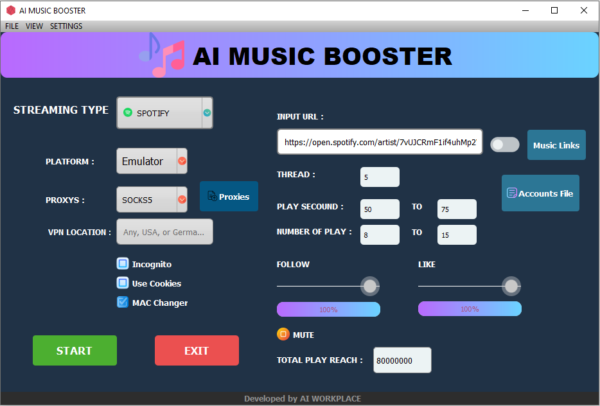The image size is (600, 406).
Task: Click the FOLLOW 100% progress bar
Action: click(328, 309)
